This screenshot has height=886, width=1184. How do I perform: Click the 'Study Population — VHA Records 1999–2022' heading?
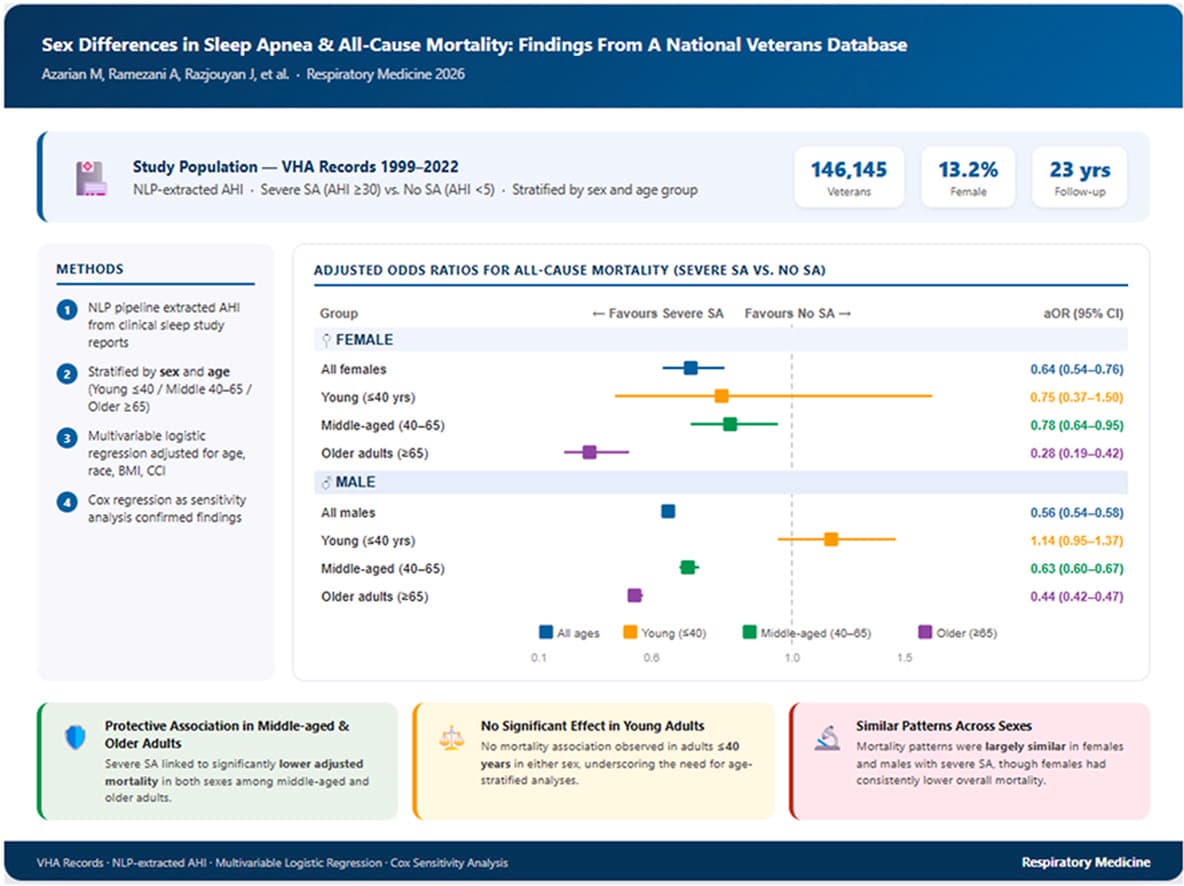pyautogui.click(x=295, y=167)
